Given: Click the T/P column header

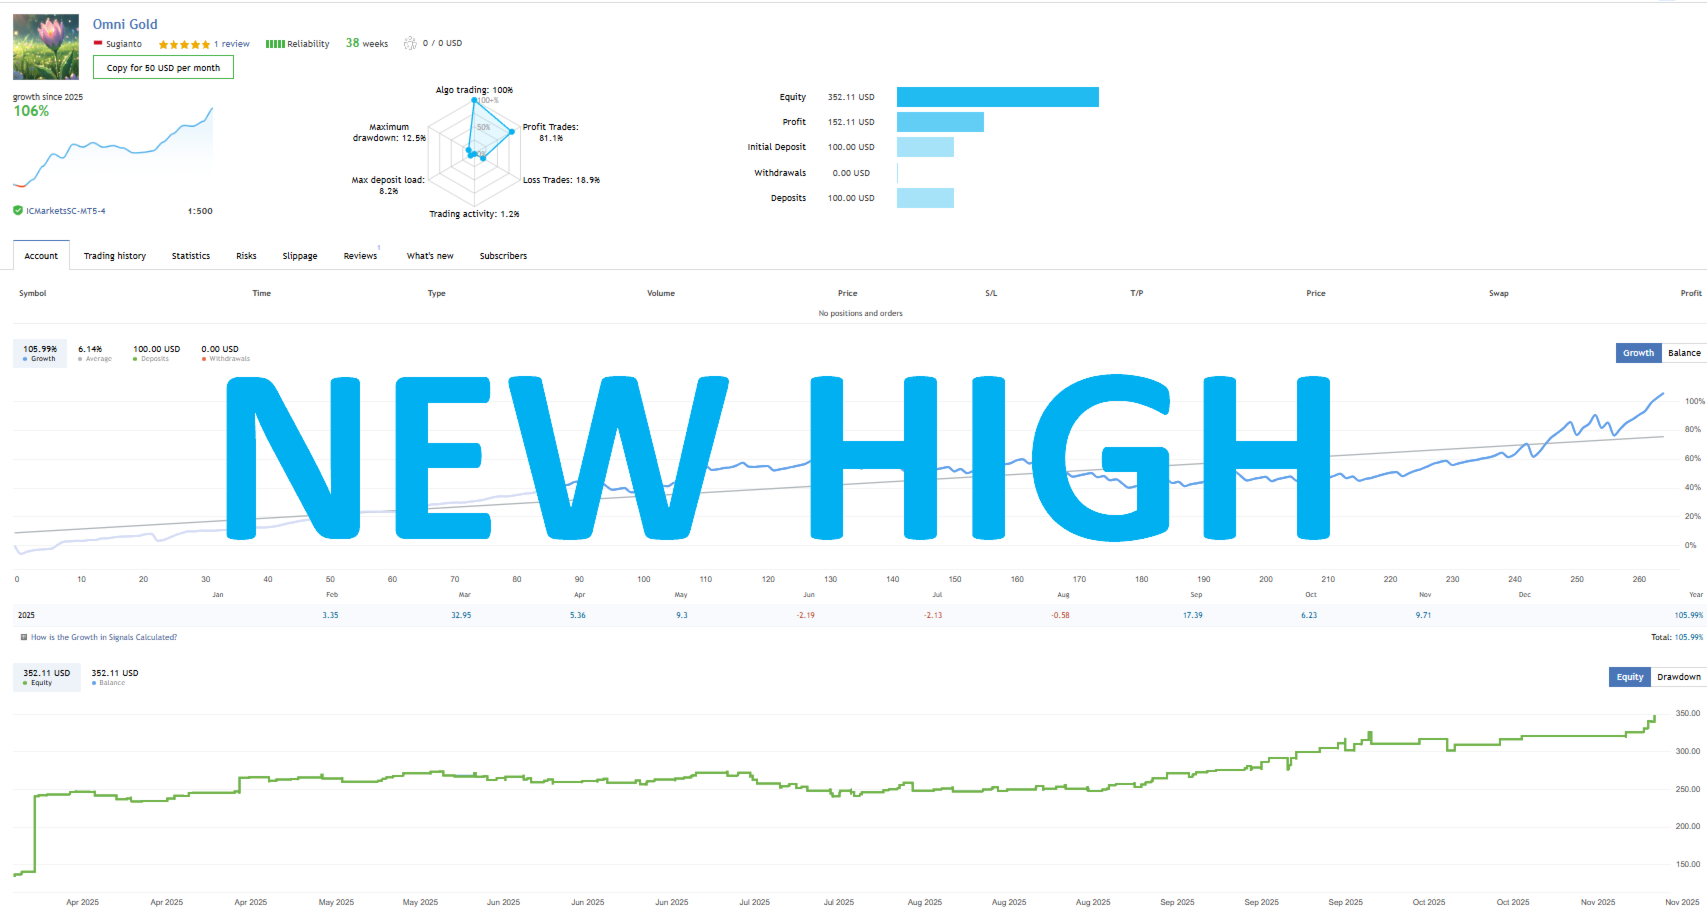Looking at the screenshot, I should (x=1137, y=293).
